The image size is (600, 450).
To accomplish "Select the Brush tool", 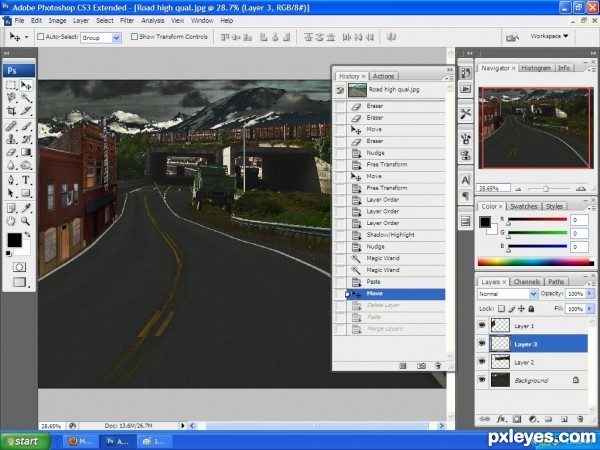I will click(x=26, y=126).
